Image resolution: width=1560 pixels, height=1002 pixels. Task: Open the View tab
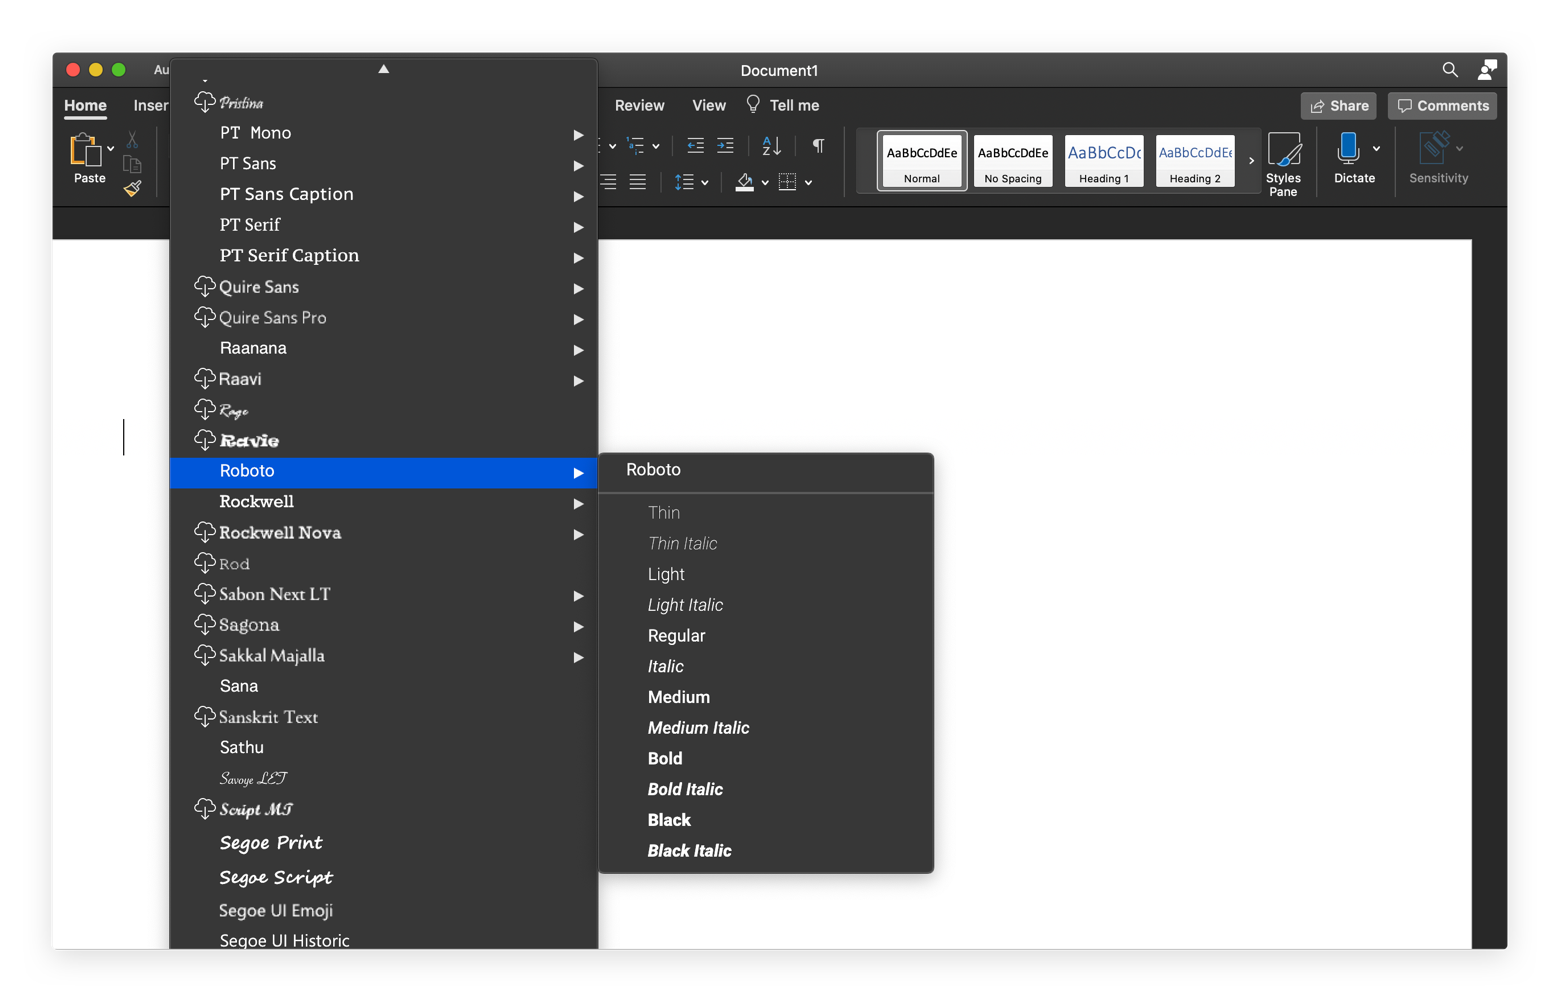[x=709, y=105]
